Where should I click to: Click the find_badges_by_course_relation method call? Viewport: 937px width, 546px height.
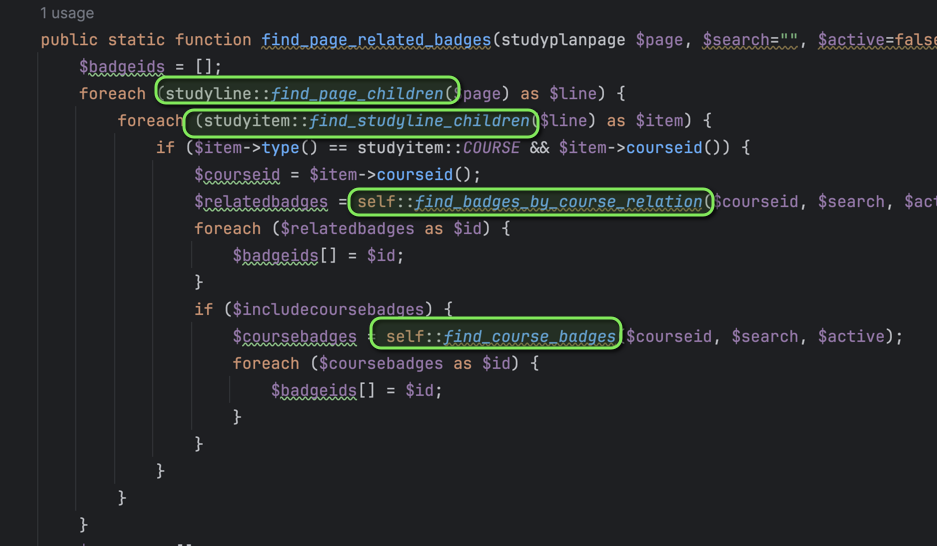point(558,202)
